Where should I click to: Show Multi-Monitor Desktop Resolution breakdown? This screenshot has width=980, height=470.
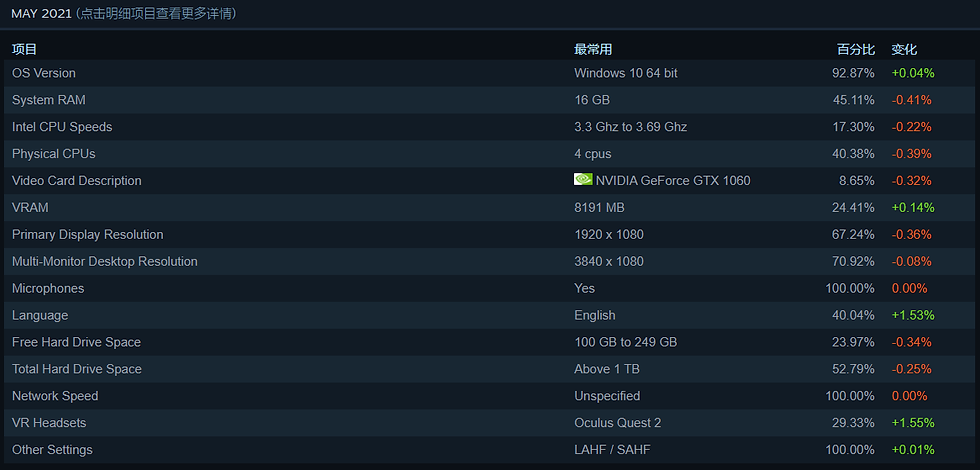click(490, 261)
